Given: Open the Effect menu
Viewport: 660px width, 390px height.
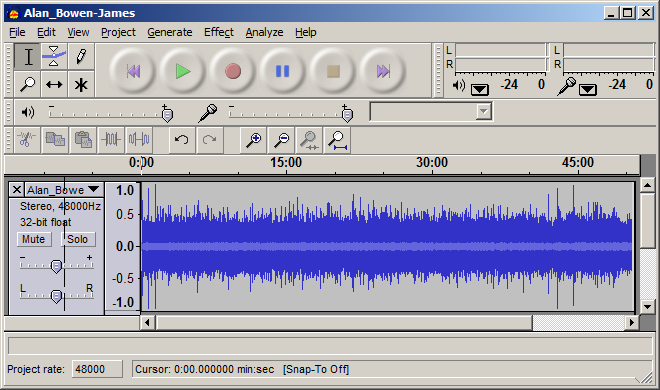Looking at the screenshot, I should [219, 32].
